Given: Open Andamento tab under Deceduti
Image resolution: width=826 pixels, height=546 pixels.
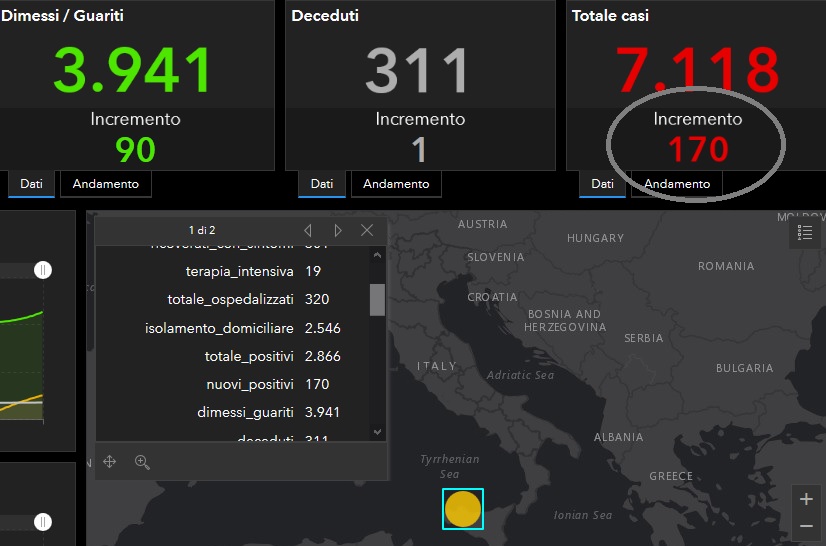Looking at the screenshot, I should 396,184.
